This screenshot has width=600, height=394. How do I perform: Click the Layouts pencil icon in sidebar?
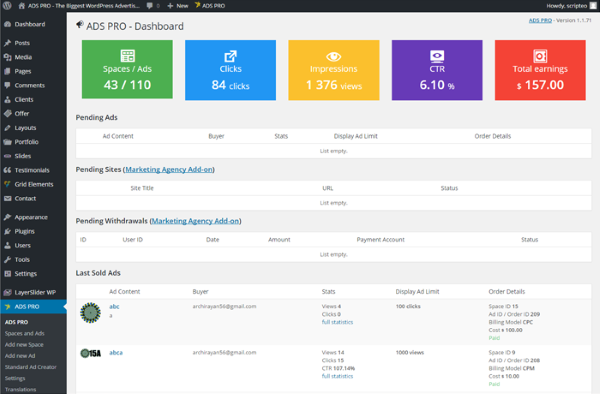(7, 128)
